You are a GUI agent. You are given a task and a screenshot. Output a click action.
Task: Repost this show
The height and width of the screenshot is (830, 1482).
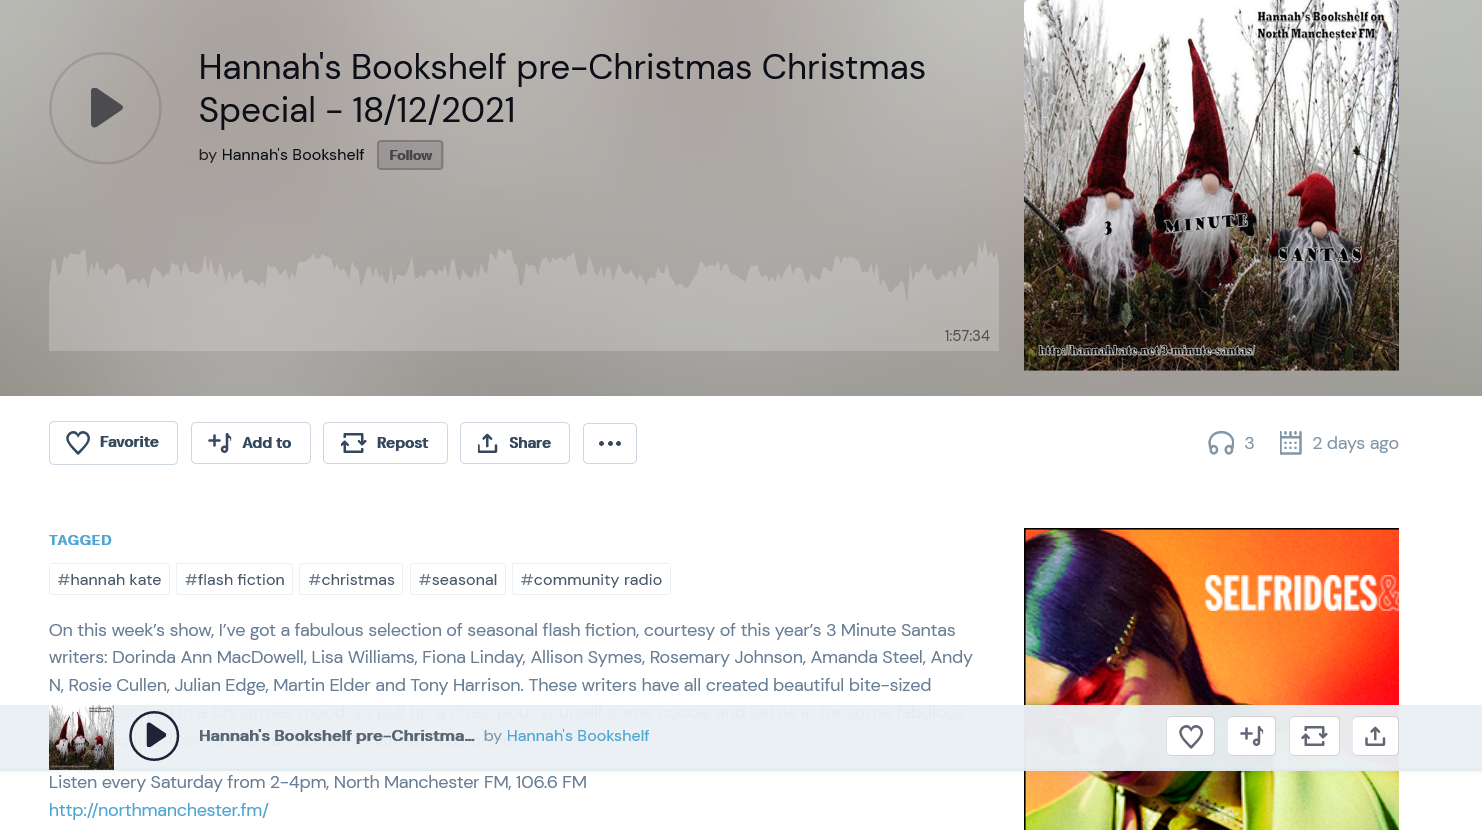[385, 443]
